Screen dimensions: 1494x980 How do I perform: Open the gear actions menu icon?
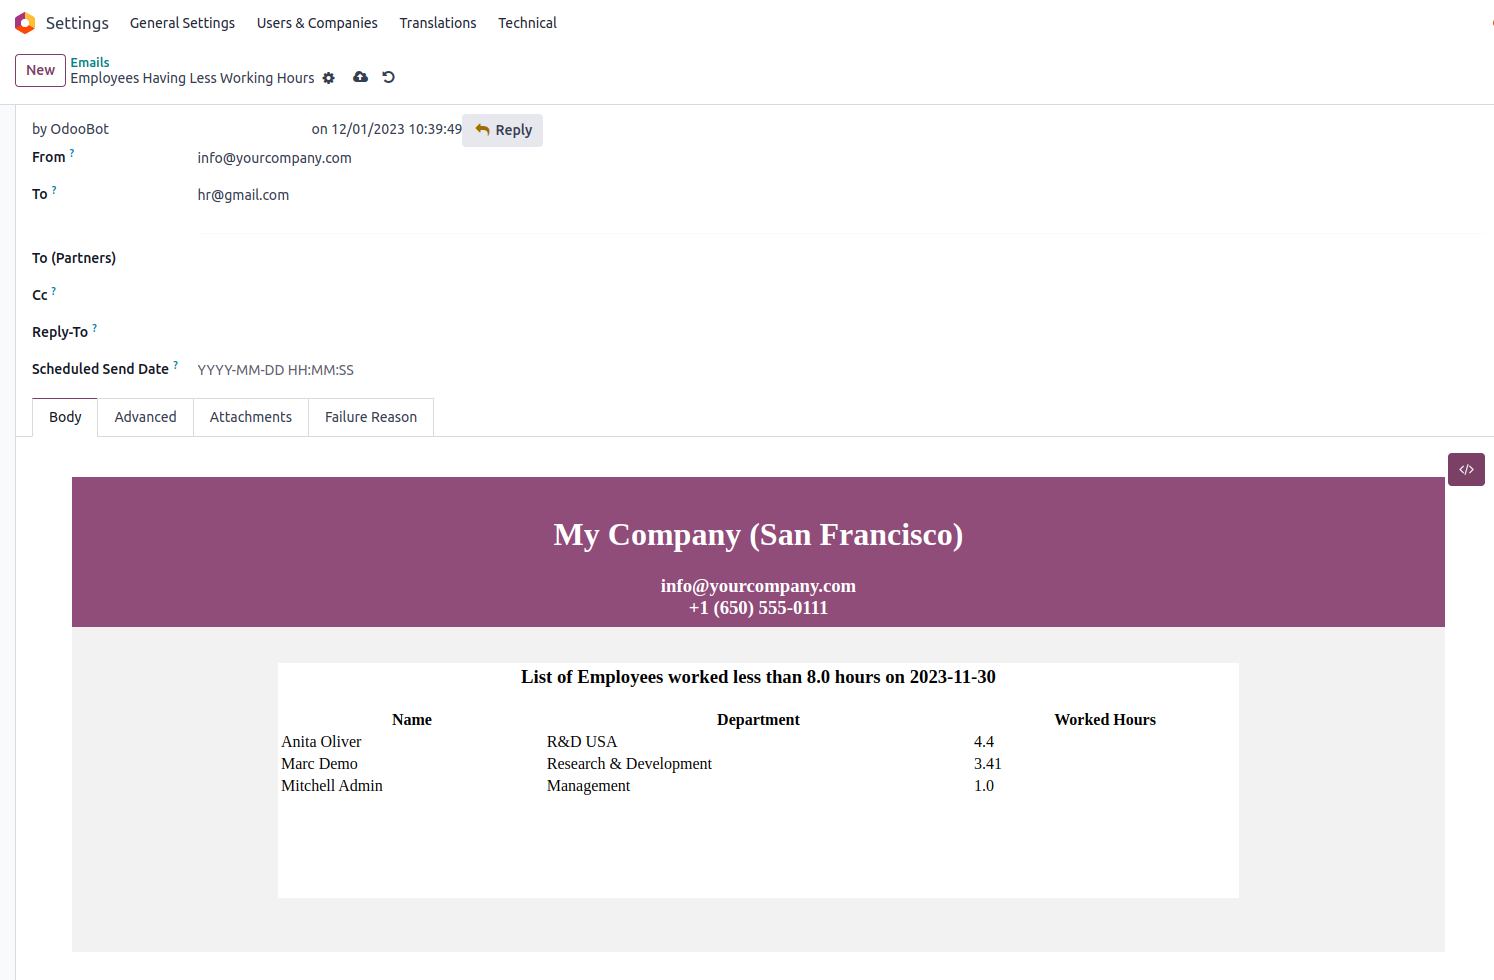click(x=329, y=78)
